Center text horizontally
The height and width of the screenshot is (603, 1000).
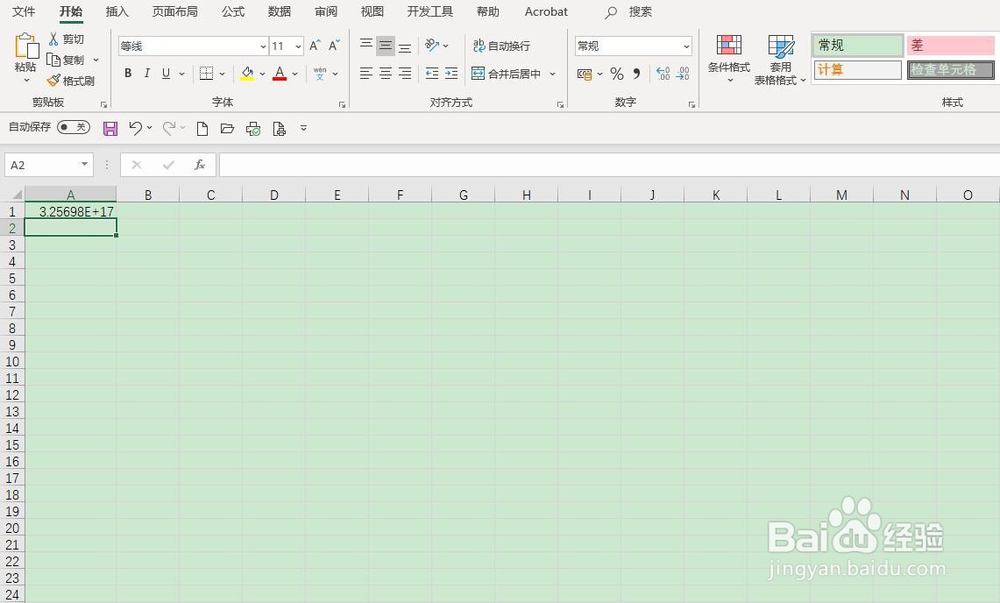click(x=385, y=73)
